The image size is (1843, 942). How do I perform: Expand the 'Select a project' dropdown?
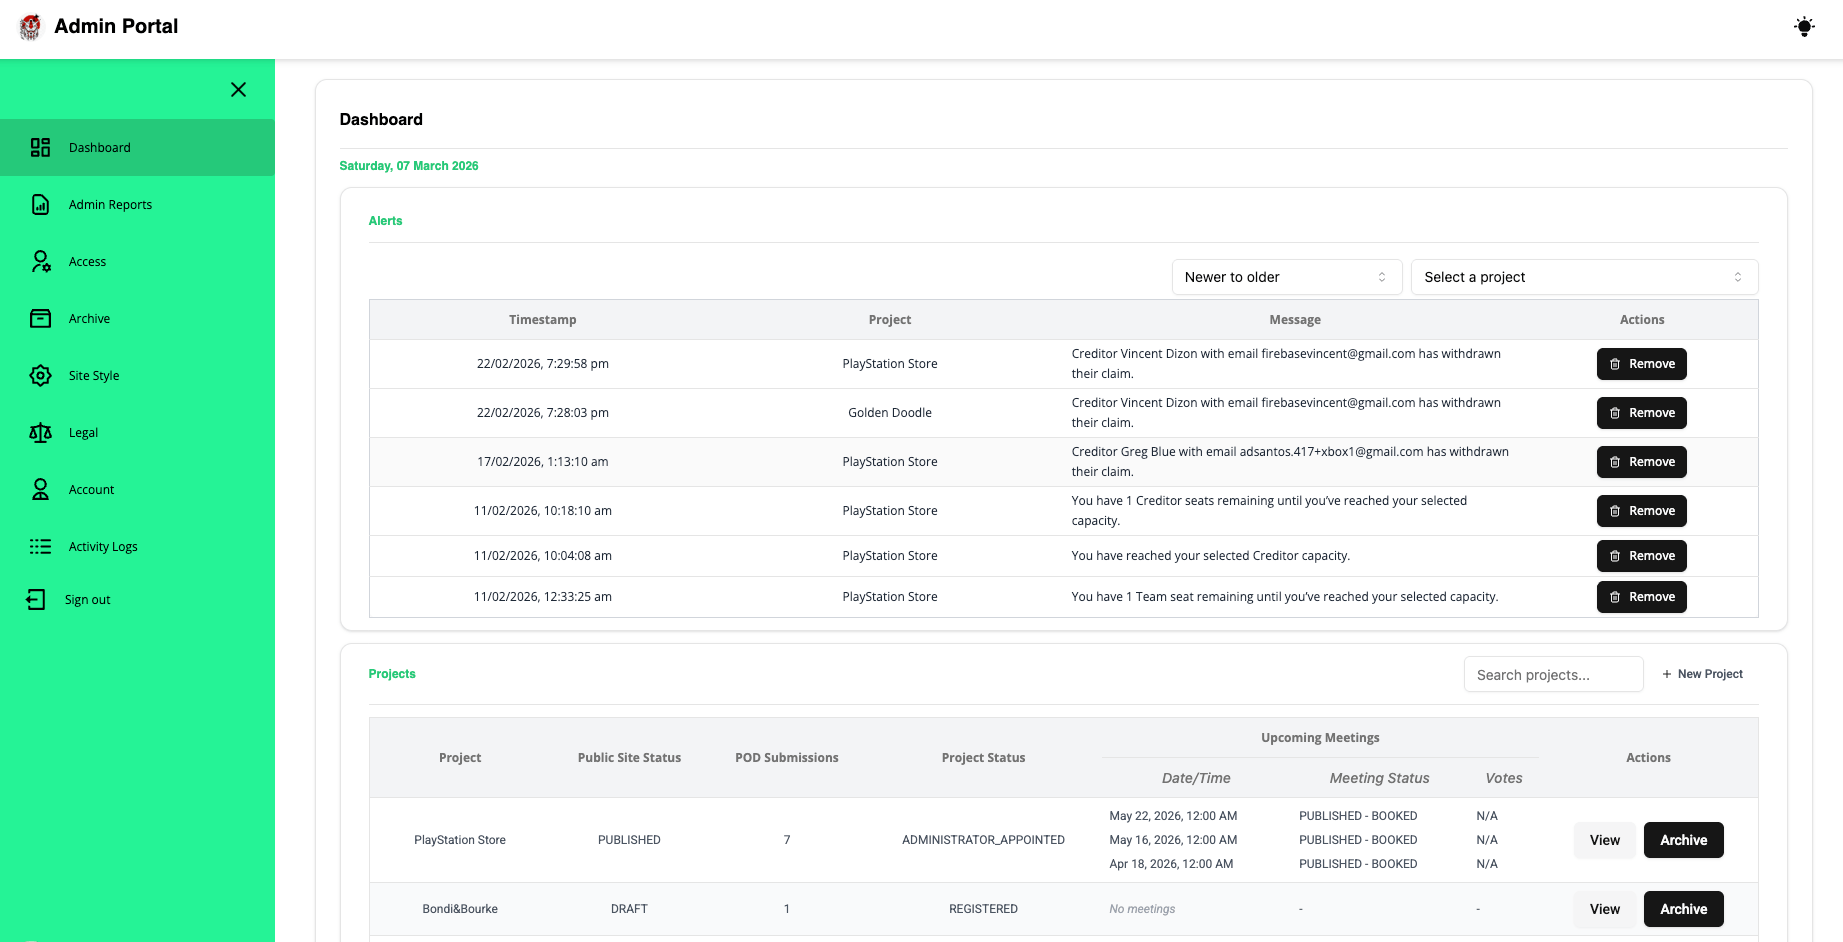(1583, 277)
